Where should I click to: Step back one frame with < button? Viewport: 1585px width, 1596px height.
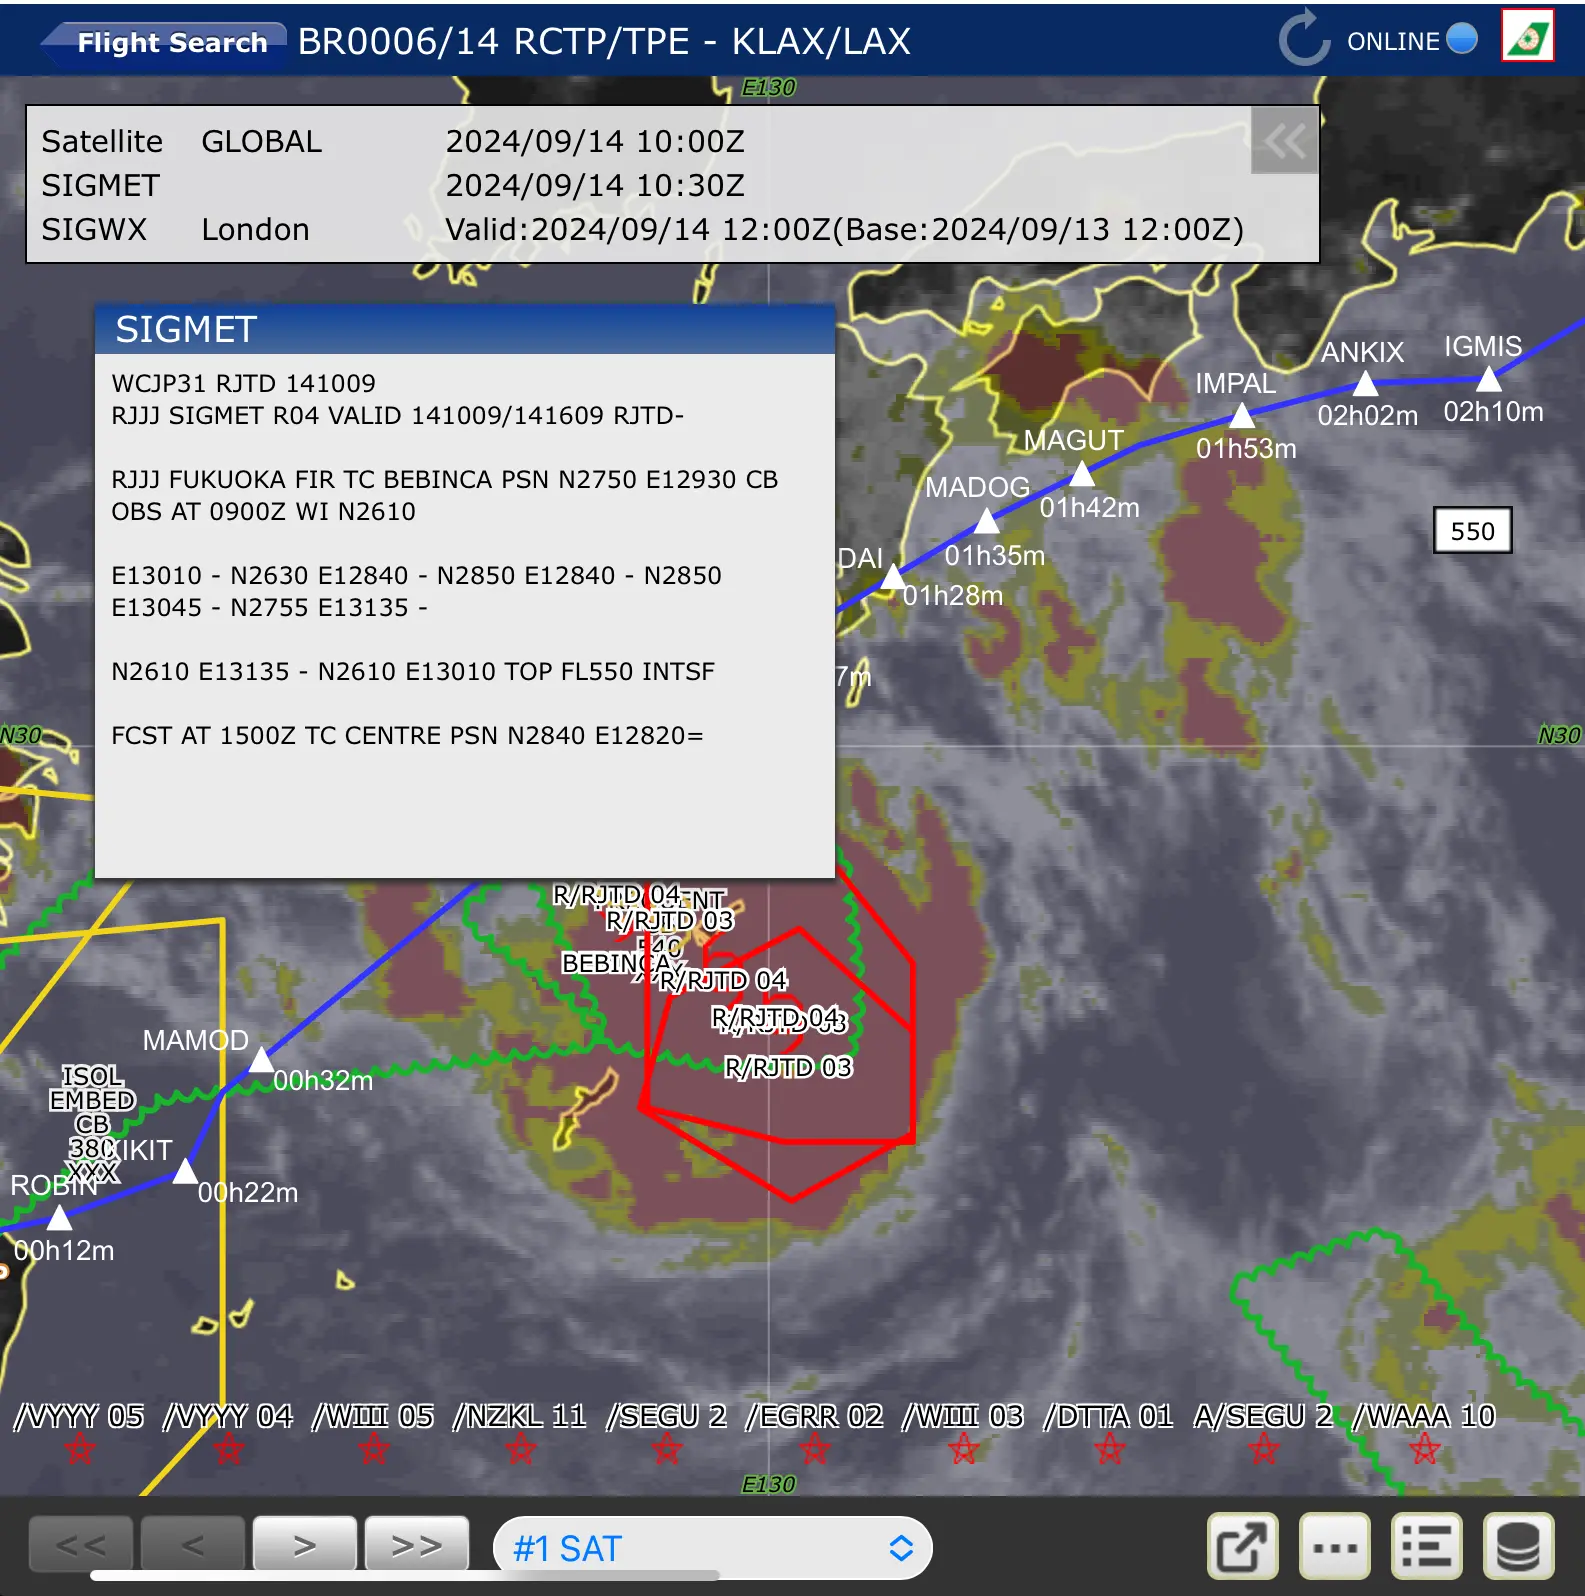click(x=192, y=1545)
